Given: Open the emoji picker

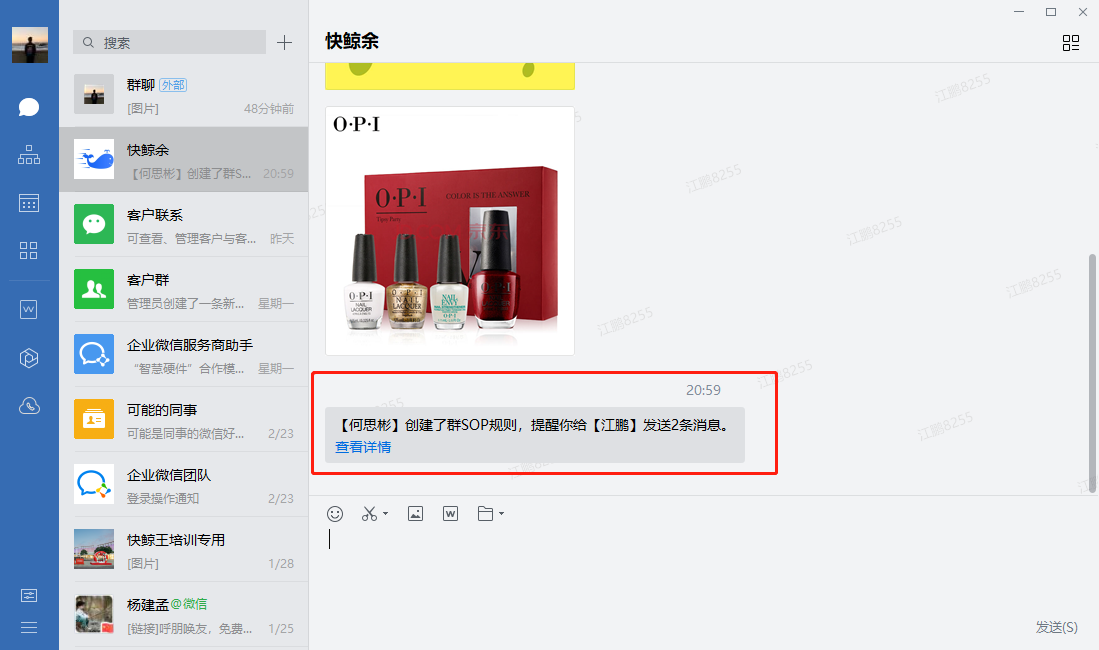Looking at the screenshot, I should click(335, 514).
